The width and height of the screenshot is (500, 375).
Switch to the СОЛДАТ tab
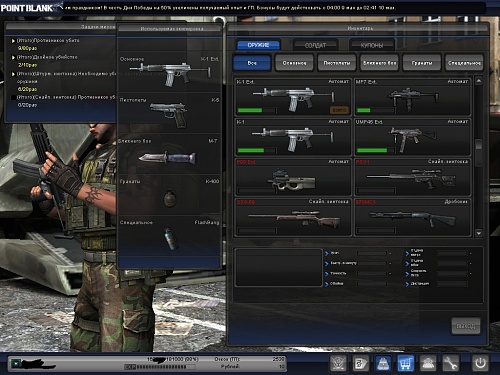tap(315, 45)
